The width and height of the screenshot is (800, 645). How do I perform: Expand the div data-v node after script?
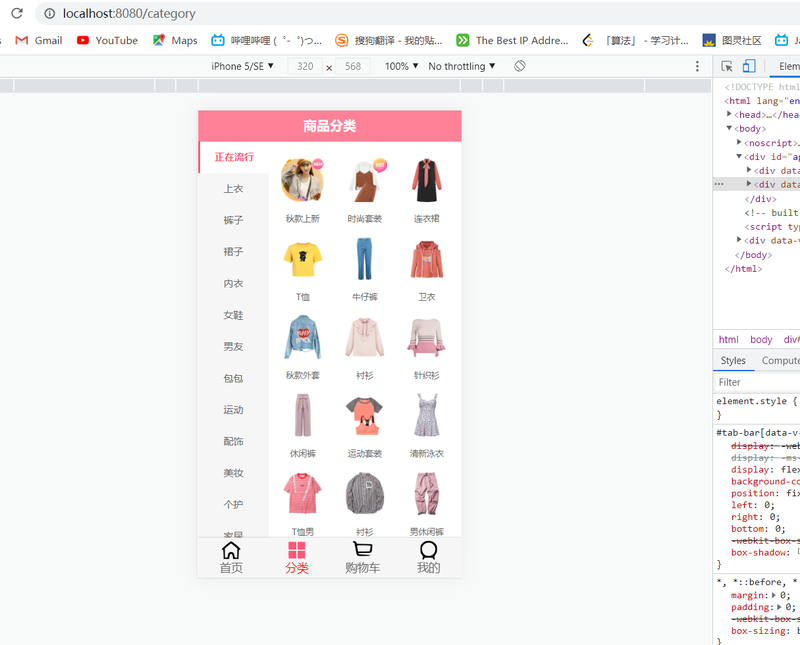739,239
